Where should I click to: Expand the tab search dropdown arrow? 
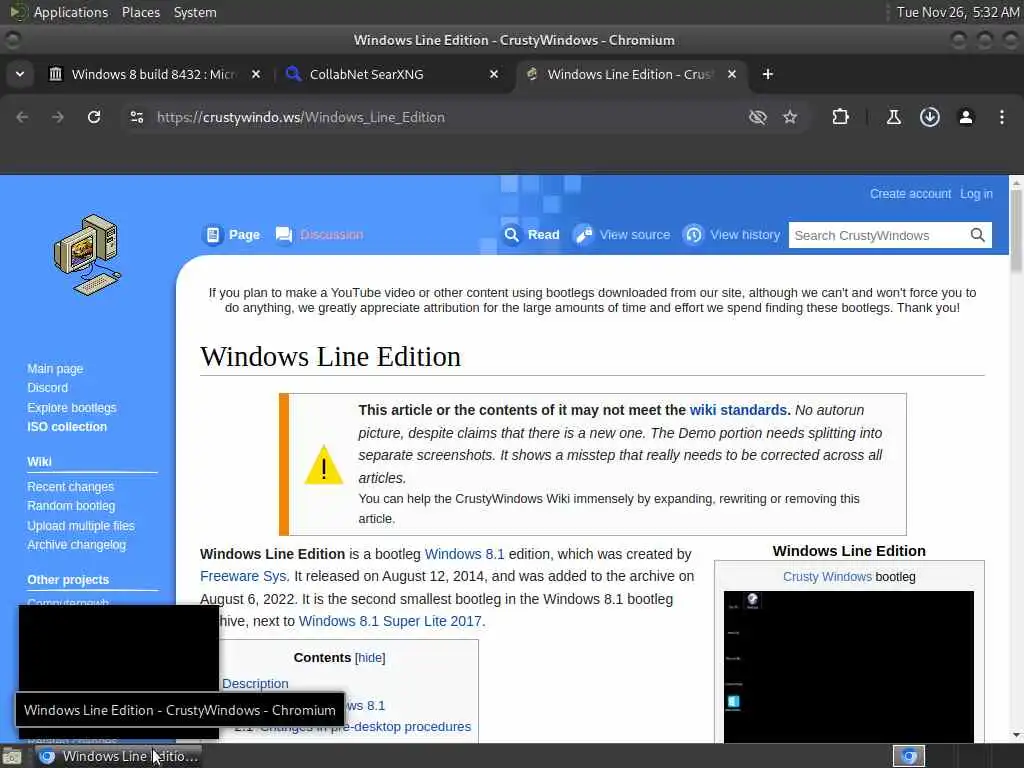pos(20,74)
